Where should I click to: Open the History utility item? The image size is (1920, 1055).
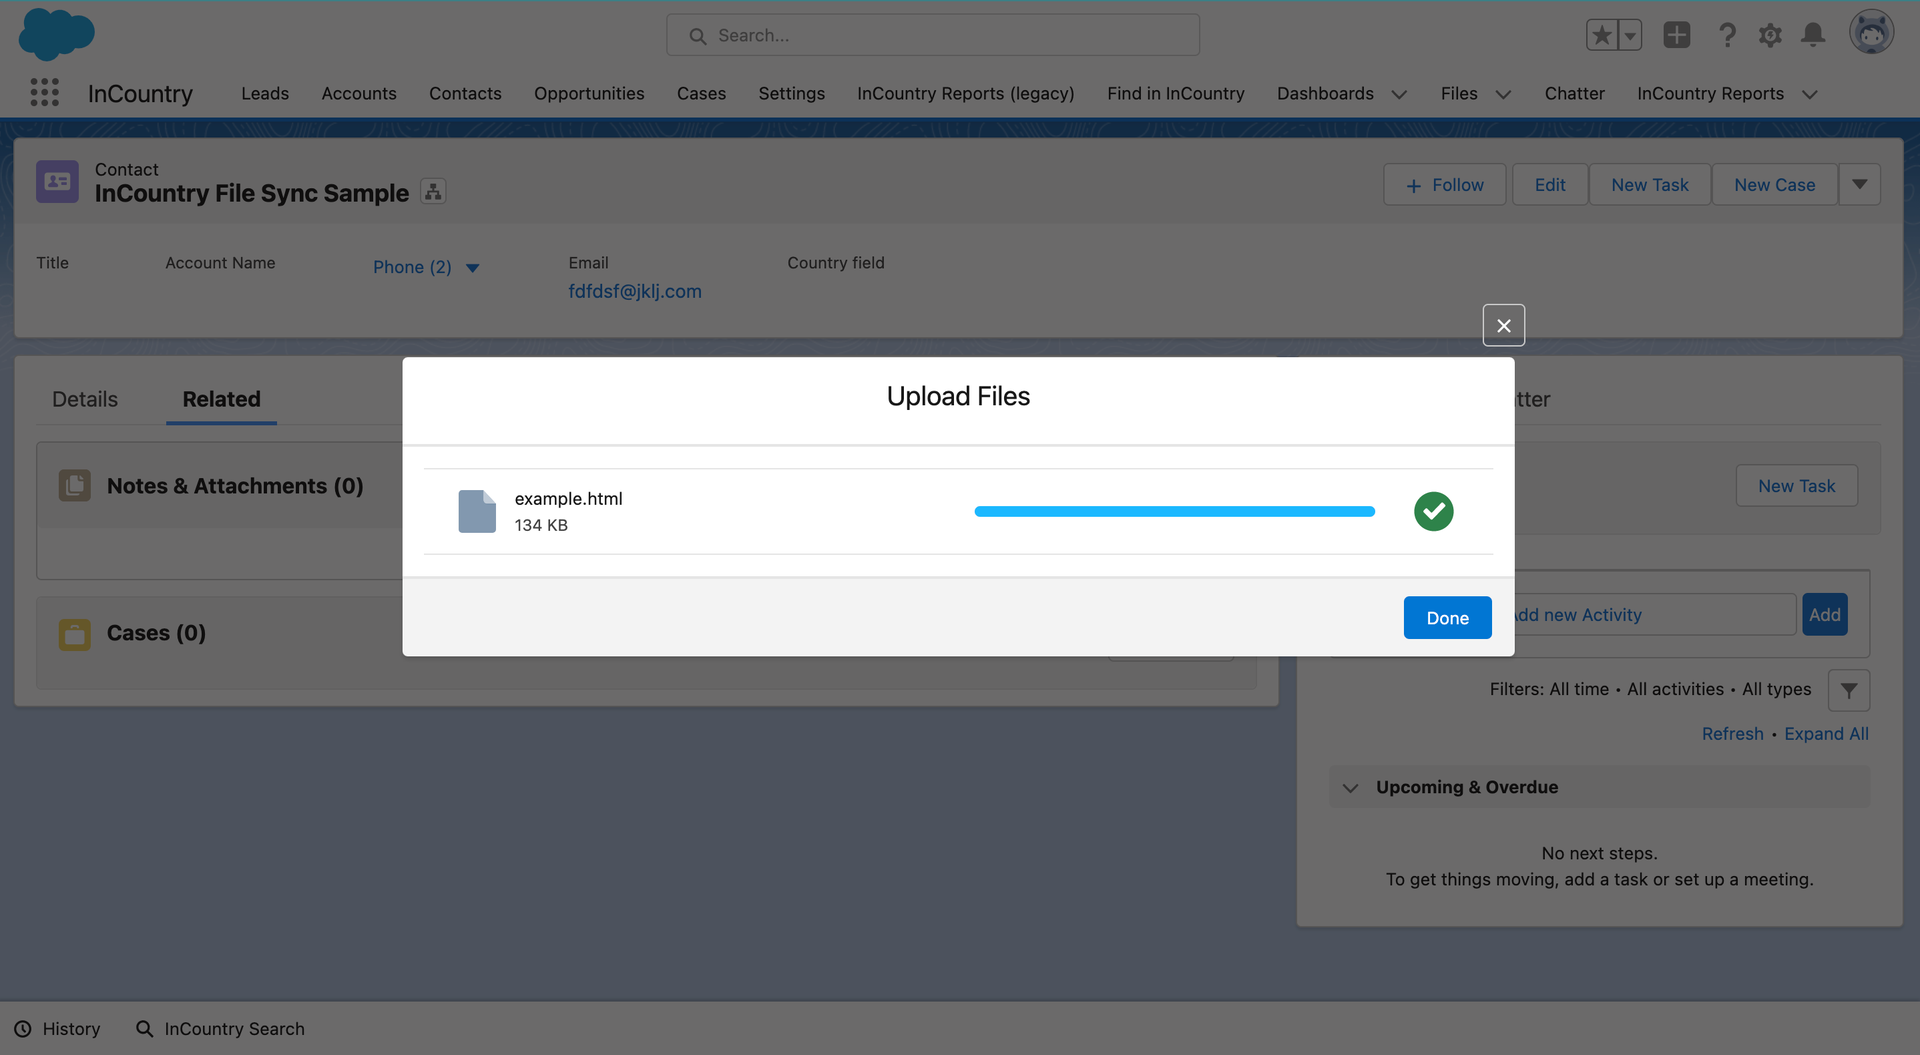[x=58, y=1029]
